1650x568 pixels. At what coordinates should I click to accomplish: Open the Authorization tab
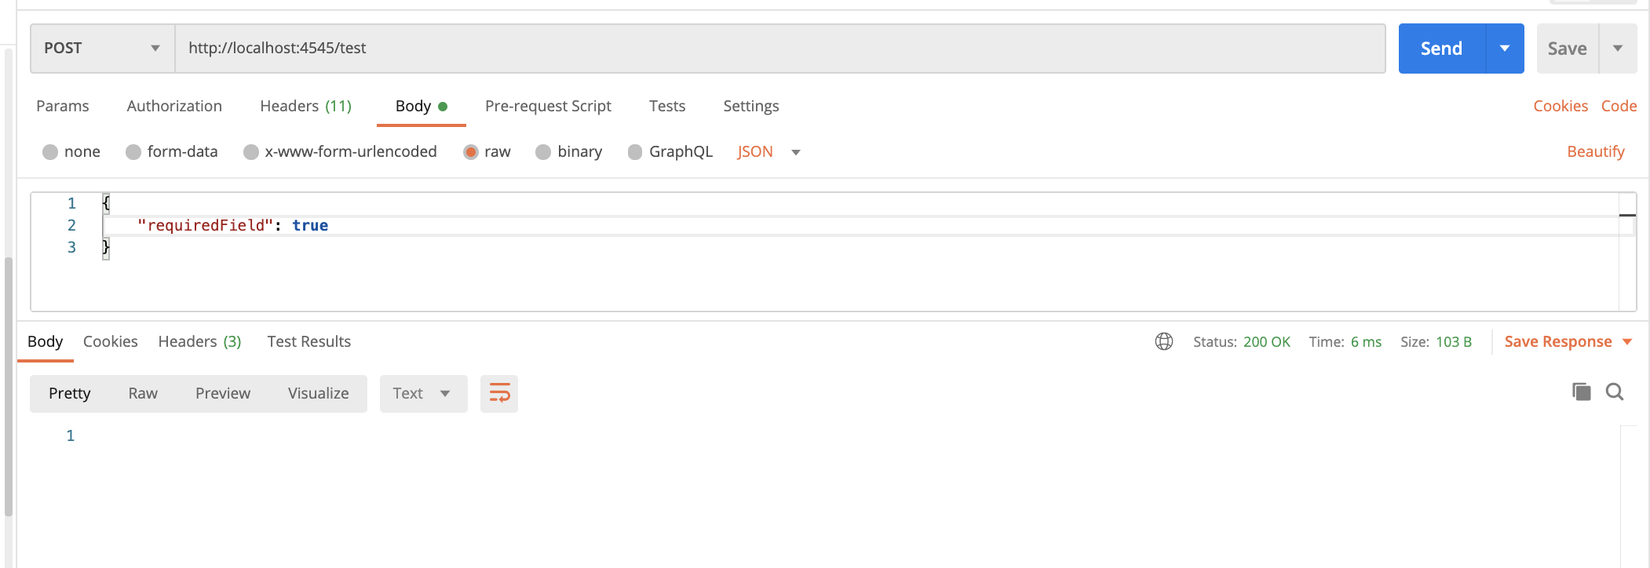[x=174, y=106]
